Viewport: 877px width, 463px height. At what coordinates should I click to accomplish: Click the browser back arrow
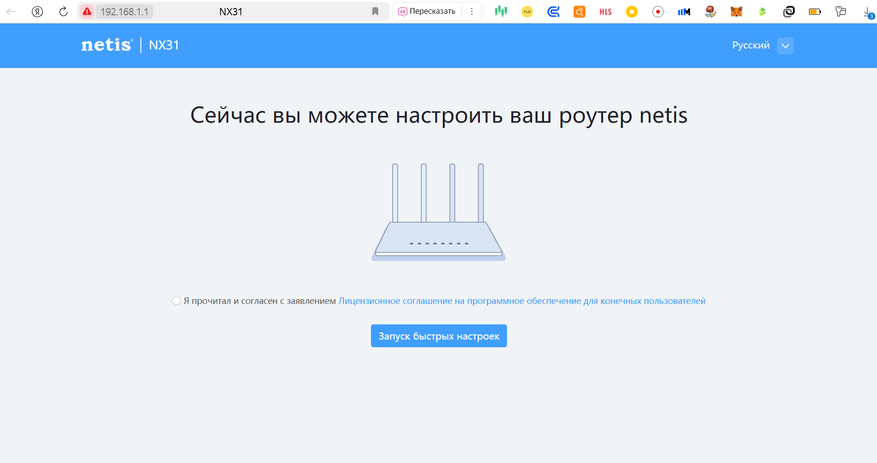[x=11, y=11]
